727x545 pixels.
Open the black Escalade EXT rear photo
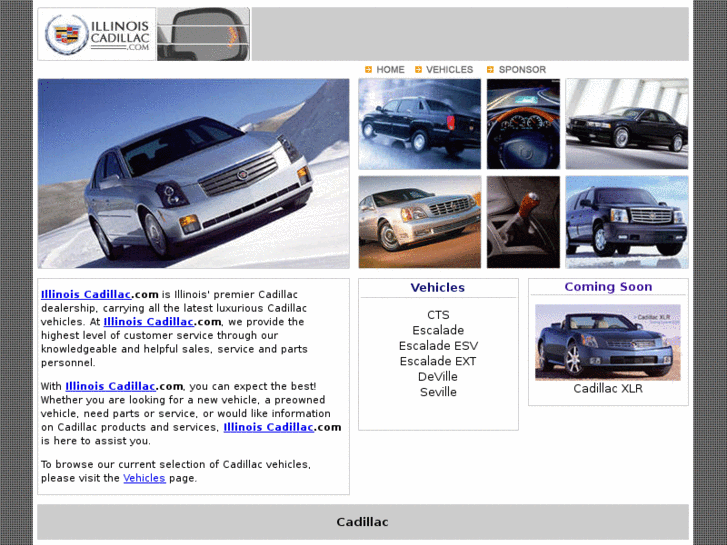pyautogui.click(x=420, y=124)
